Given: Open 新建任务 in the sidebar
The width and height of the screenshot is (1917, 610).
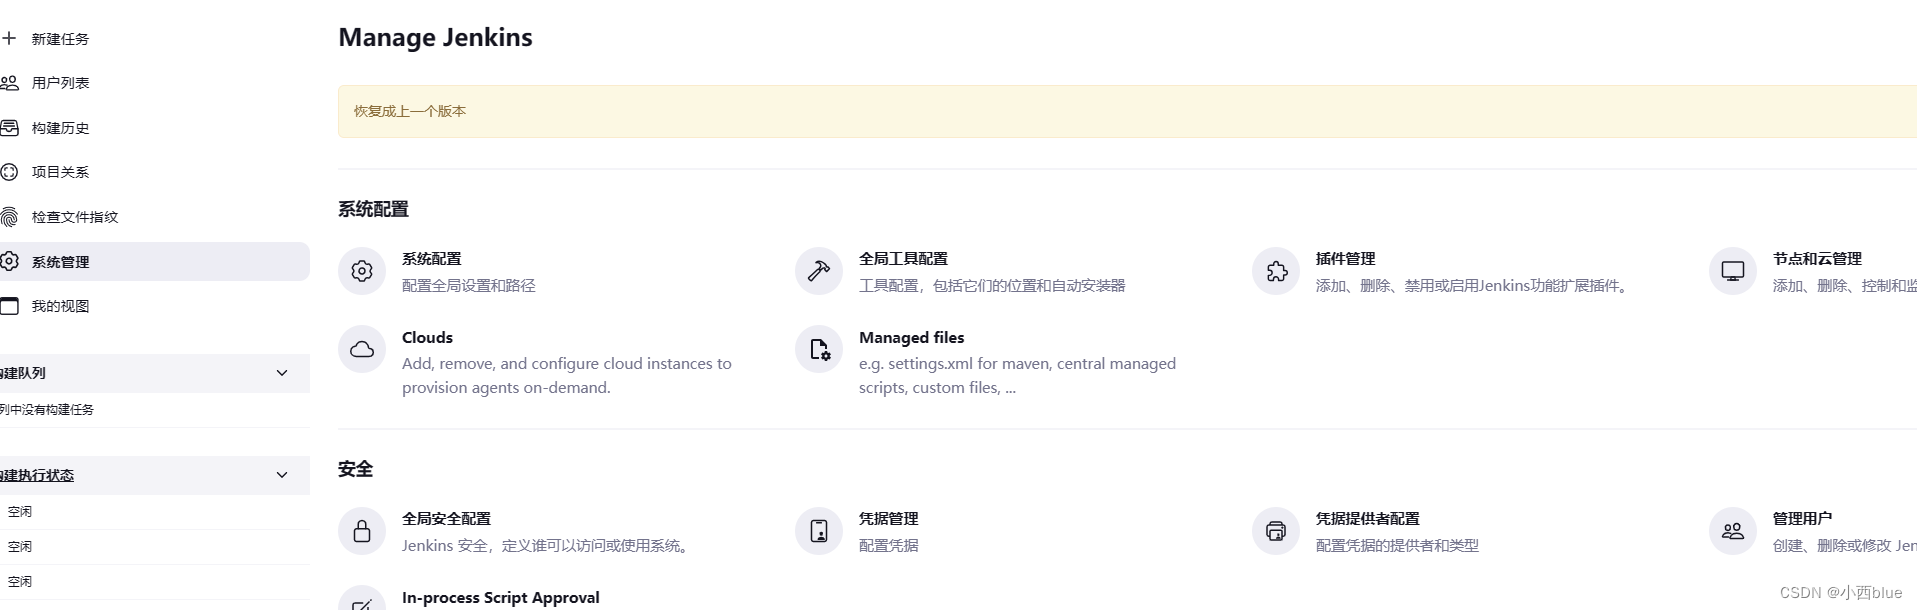Looking at the screenshot, I should pyautogui.click(x=60, y=39).
